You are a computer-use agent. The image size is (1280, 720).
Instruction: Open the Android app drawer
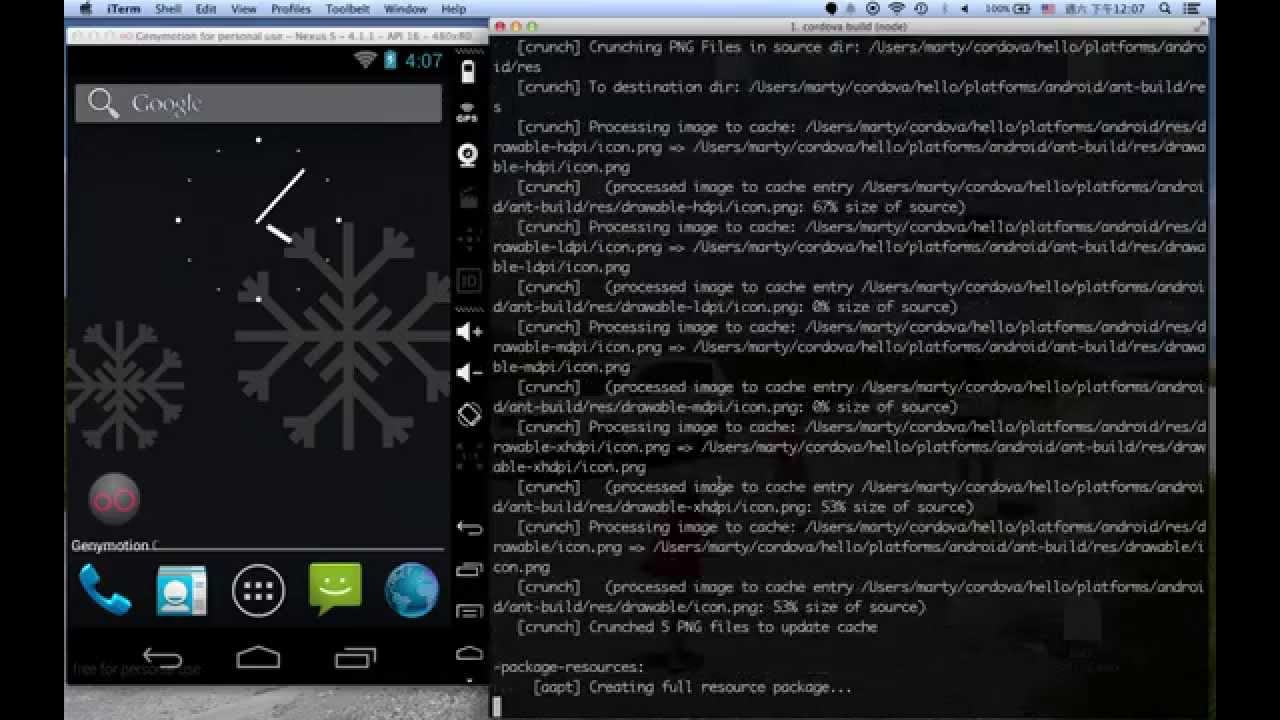pyautogui.click(x=258, y=590)
